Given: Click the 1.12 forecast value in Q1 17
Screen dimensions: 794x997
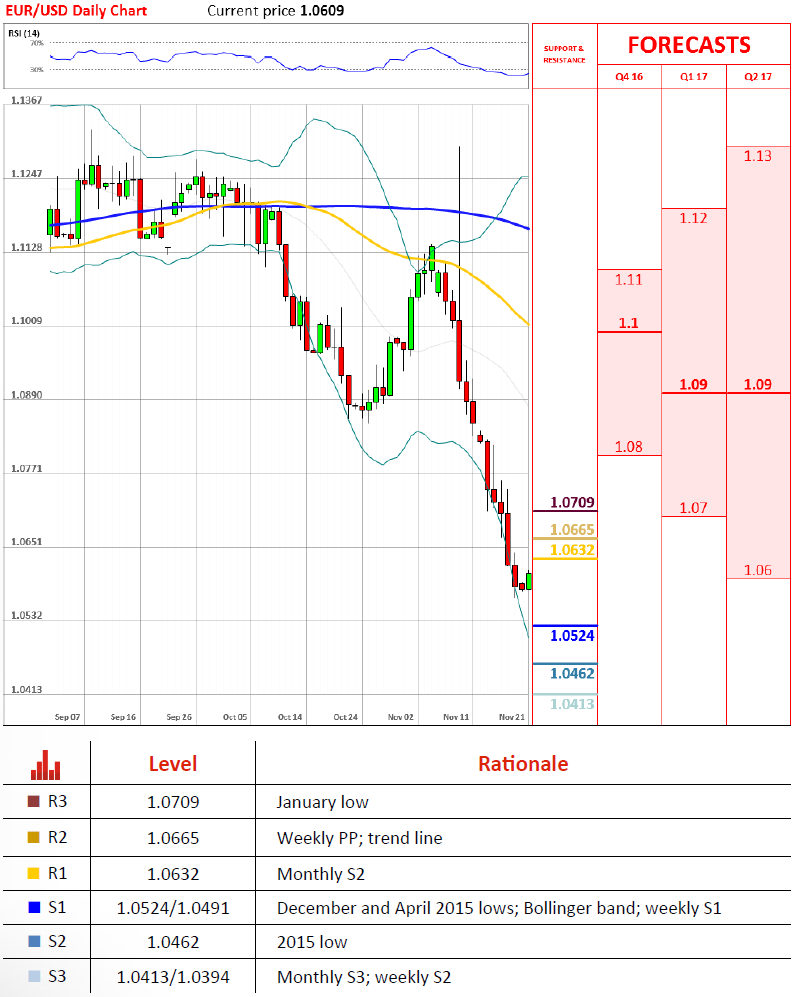Looking at the screenshot, I should [693, 218].
